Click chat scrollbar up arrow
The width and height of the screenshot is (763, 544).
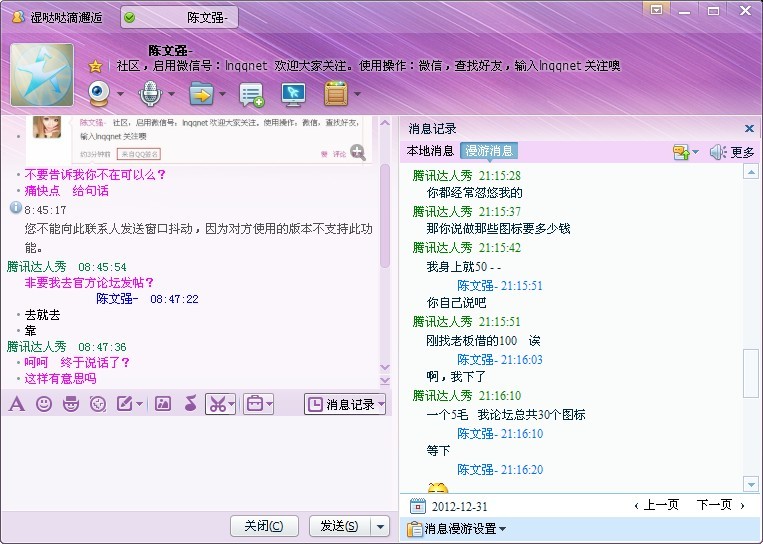click(385, 123)
